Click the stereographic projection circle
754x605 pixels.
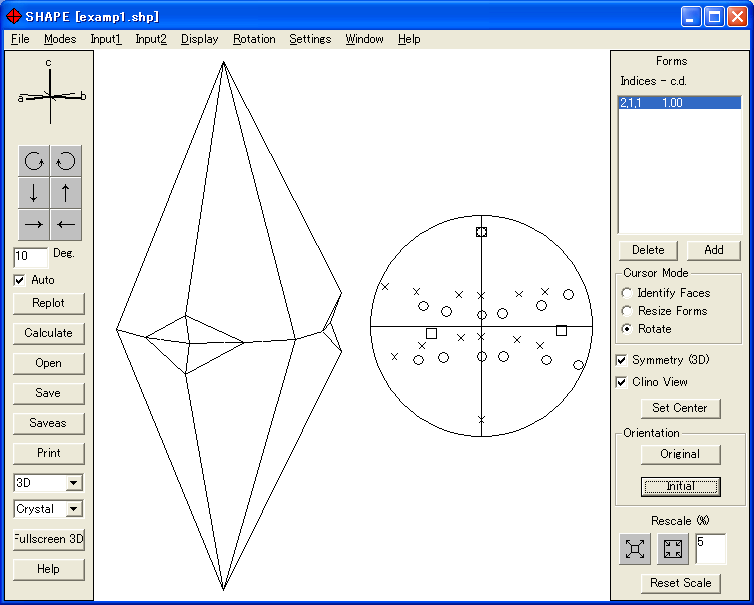[481, 326]
